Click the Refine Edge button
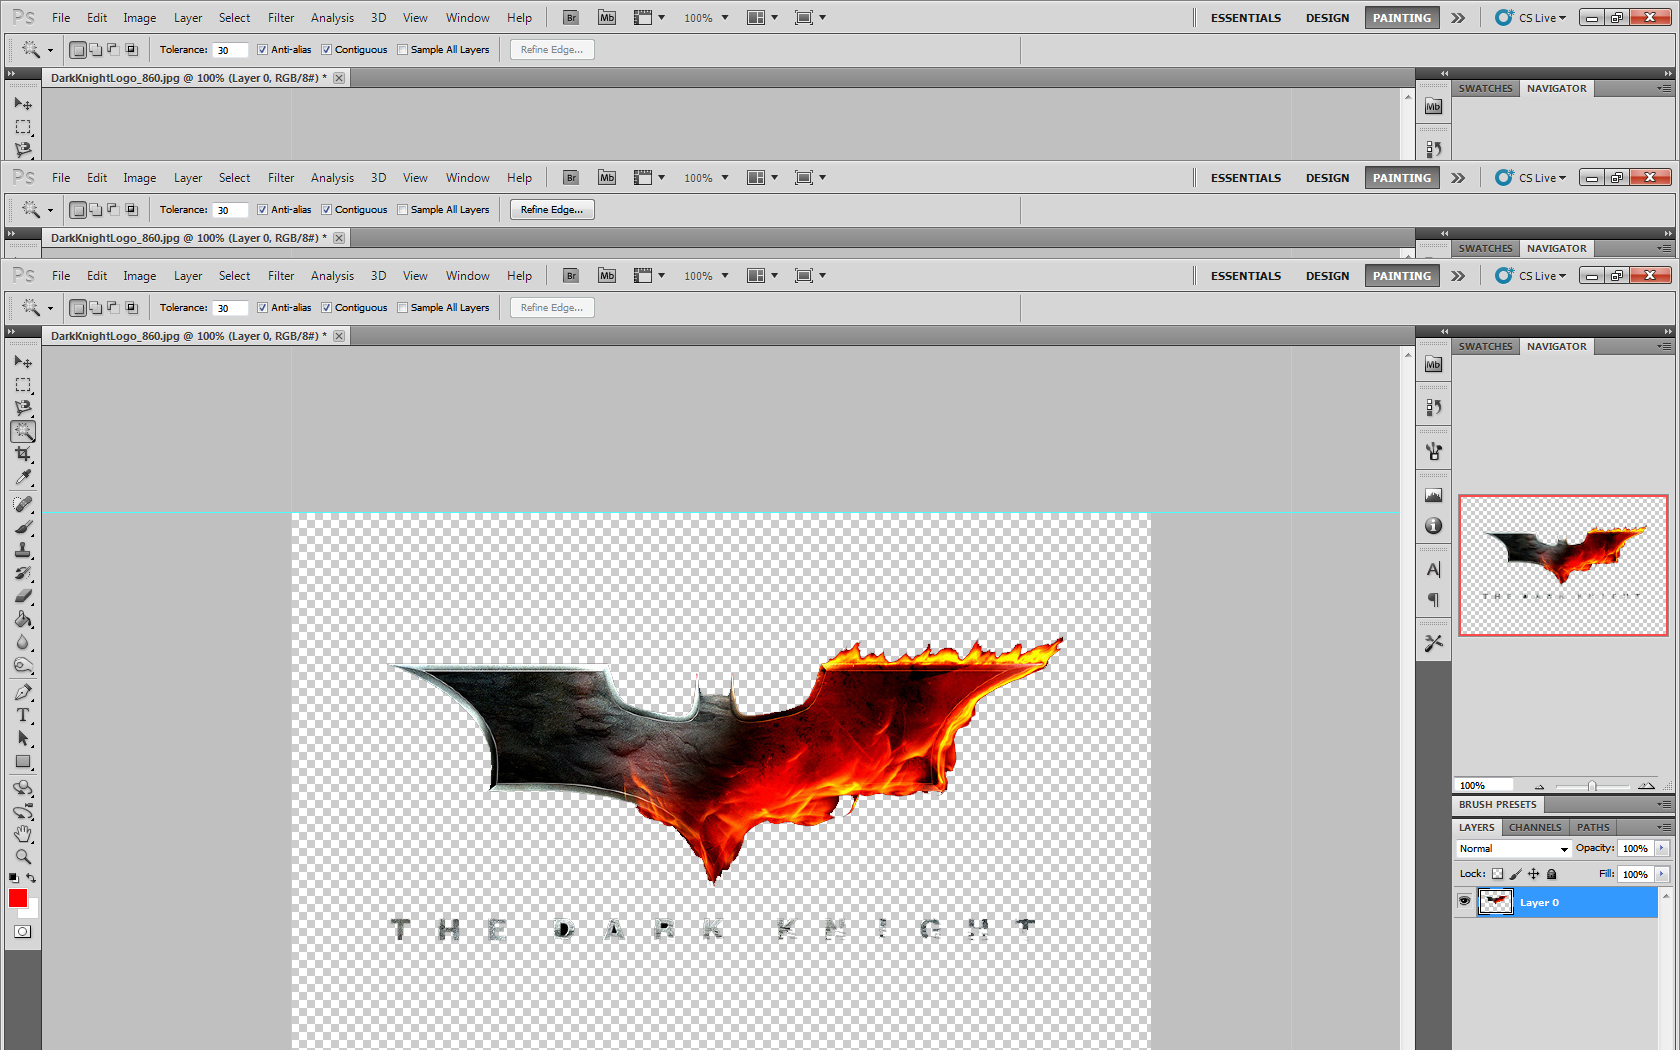The width and height of the screenshot is (1680, 1050). [551, 307]
